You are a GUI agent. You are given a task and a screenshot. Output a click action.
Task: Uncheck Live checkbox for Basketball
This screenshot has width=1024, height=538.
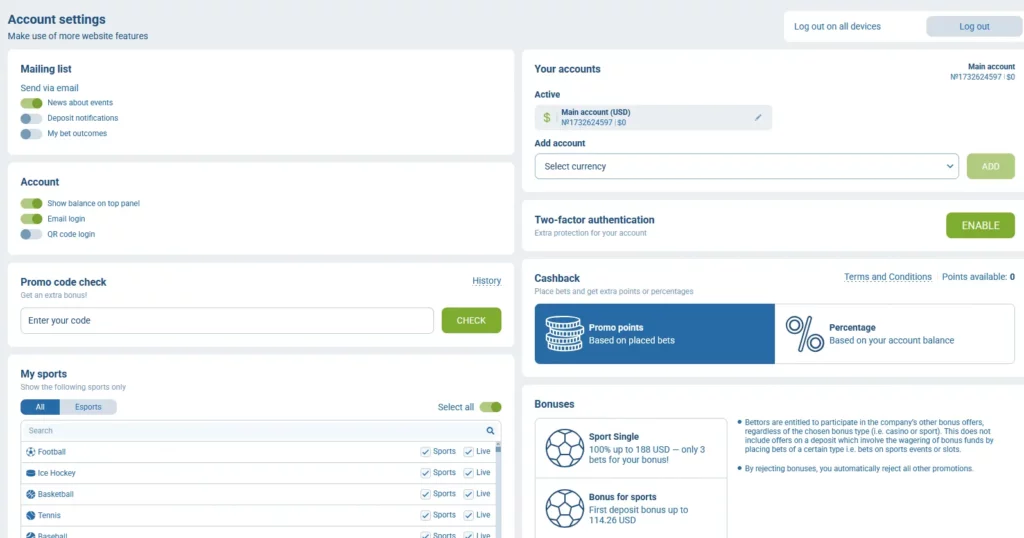(468, 494)
